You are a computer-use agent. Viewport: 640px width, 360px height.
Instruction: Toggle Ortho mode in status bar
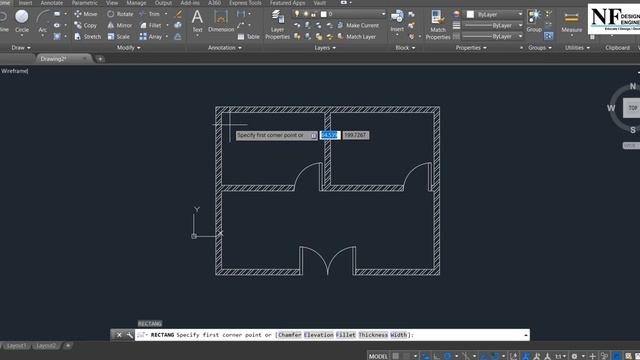(x=437, y=356)
